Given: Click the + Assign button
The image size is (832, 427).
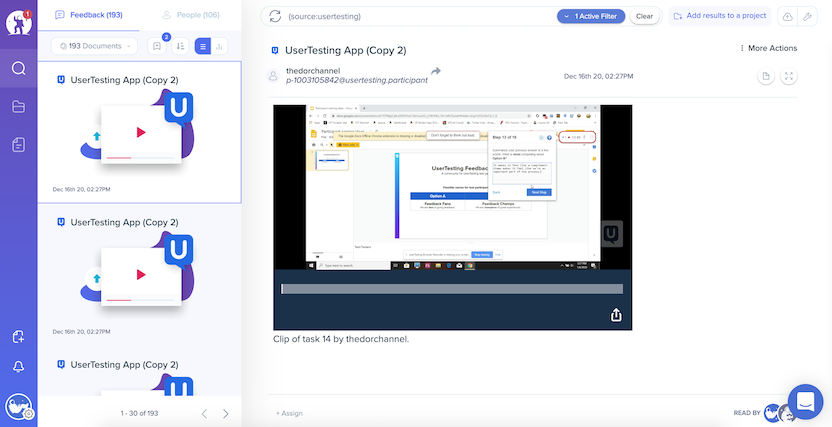Looking at the screenshot, I should [289, 413].
